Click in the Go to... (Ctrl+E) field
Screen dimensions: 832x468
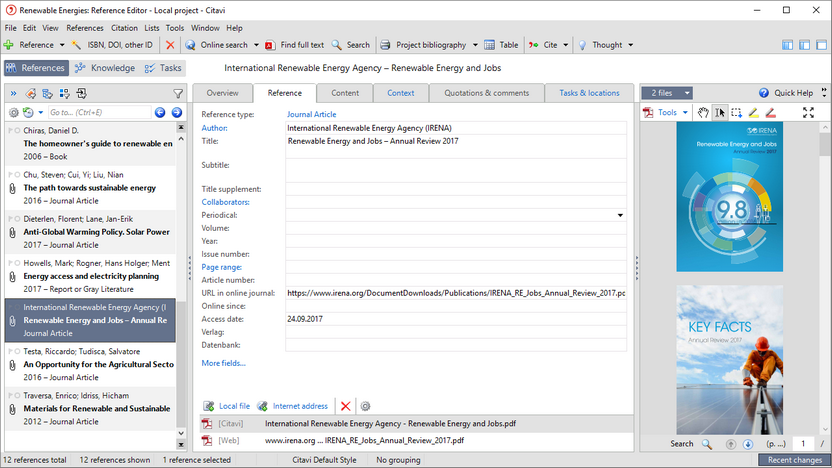(x=99, y=112)
